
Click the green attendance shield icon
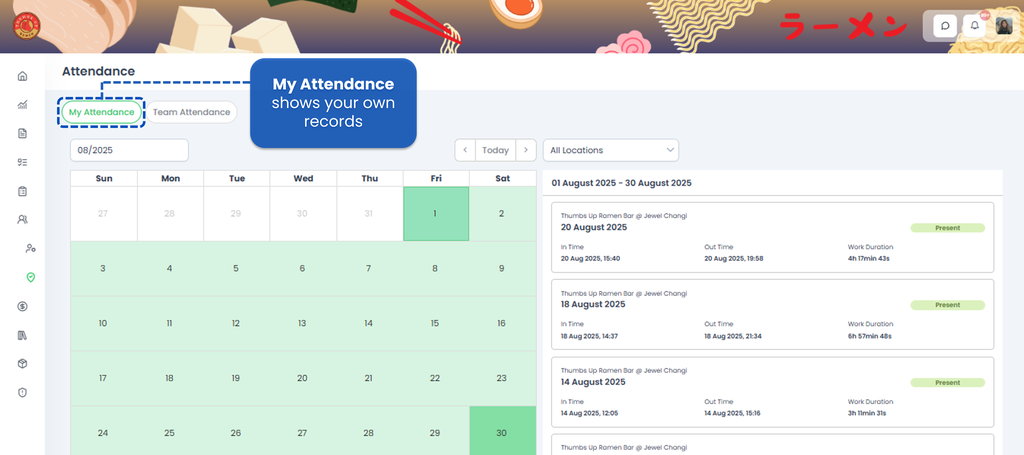coord(31,277)
